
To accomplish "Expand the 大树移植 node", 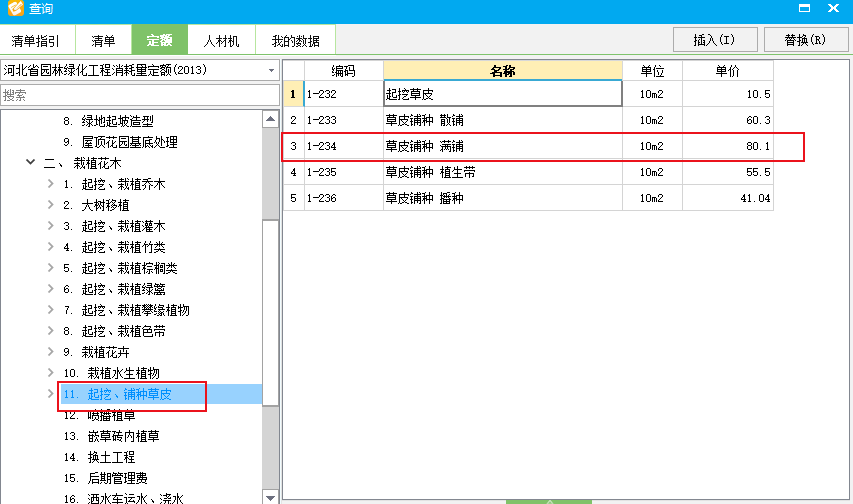I will 51,205.
